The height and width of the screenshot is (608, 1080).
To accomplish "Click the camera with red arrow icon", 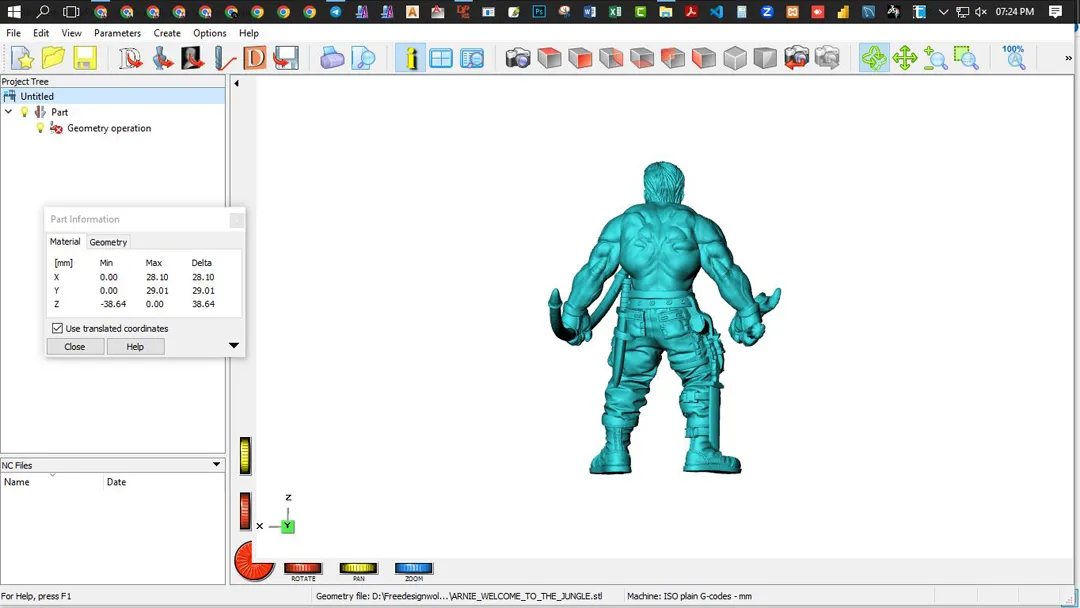I will click(x=796, y=59).
